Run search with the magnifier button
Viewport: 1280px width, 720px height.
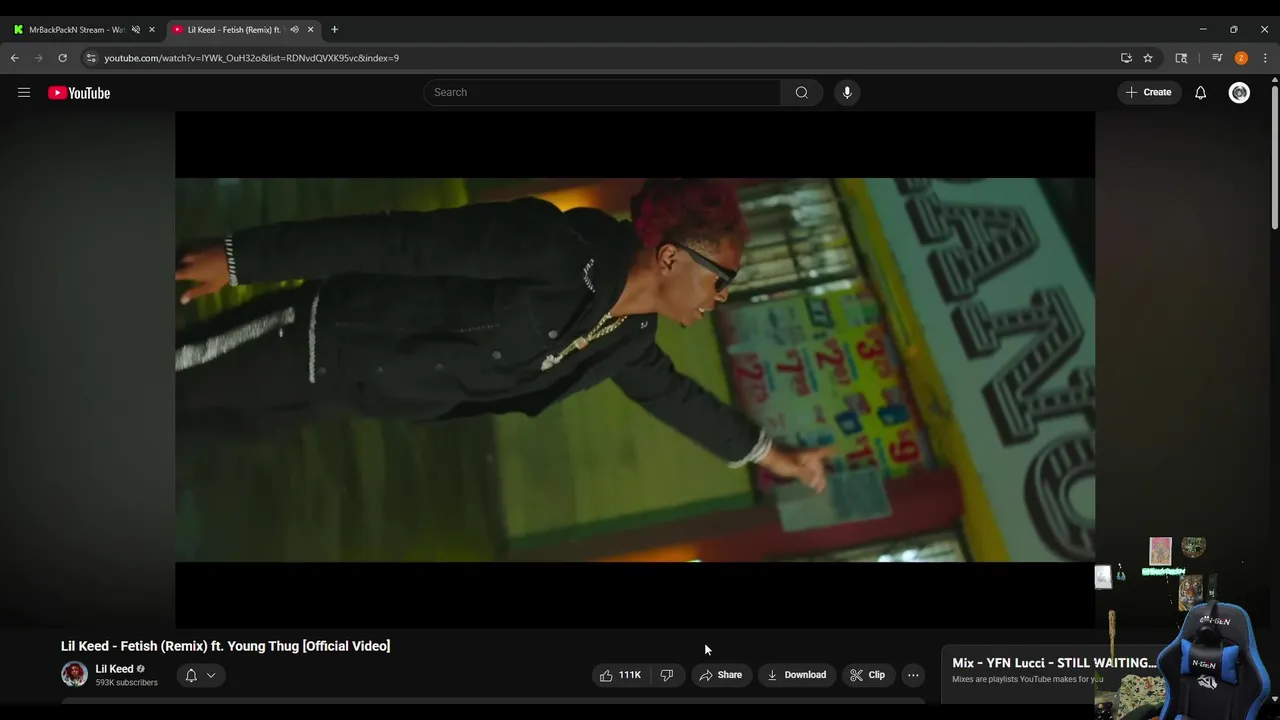802,92
